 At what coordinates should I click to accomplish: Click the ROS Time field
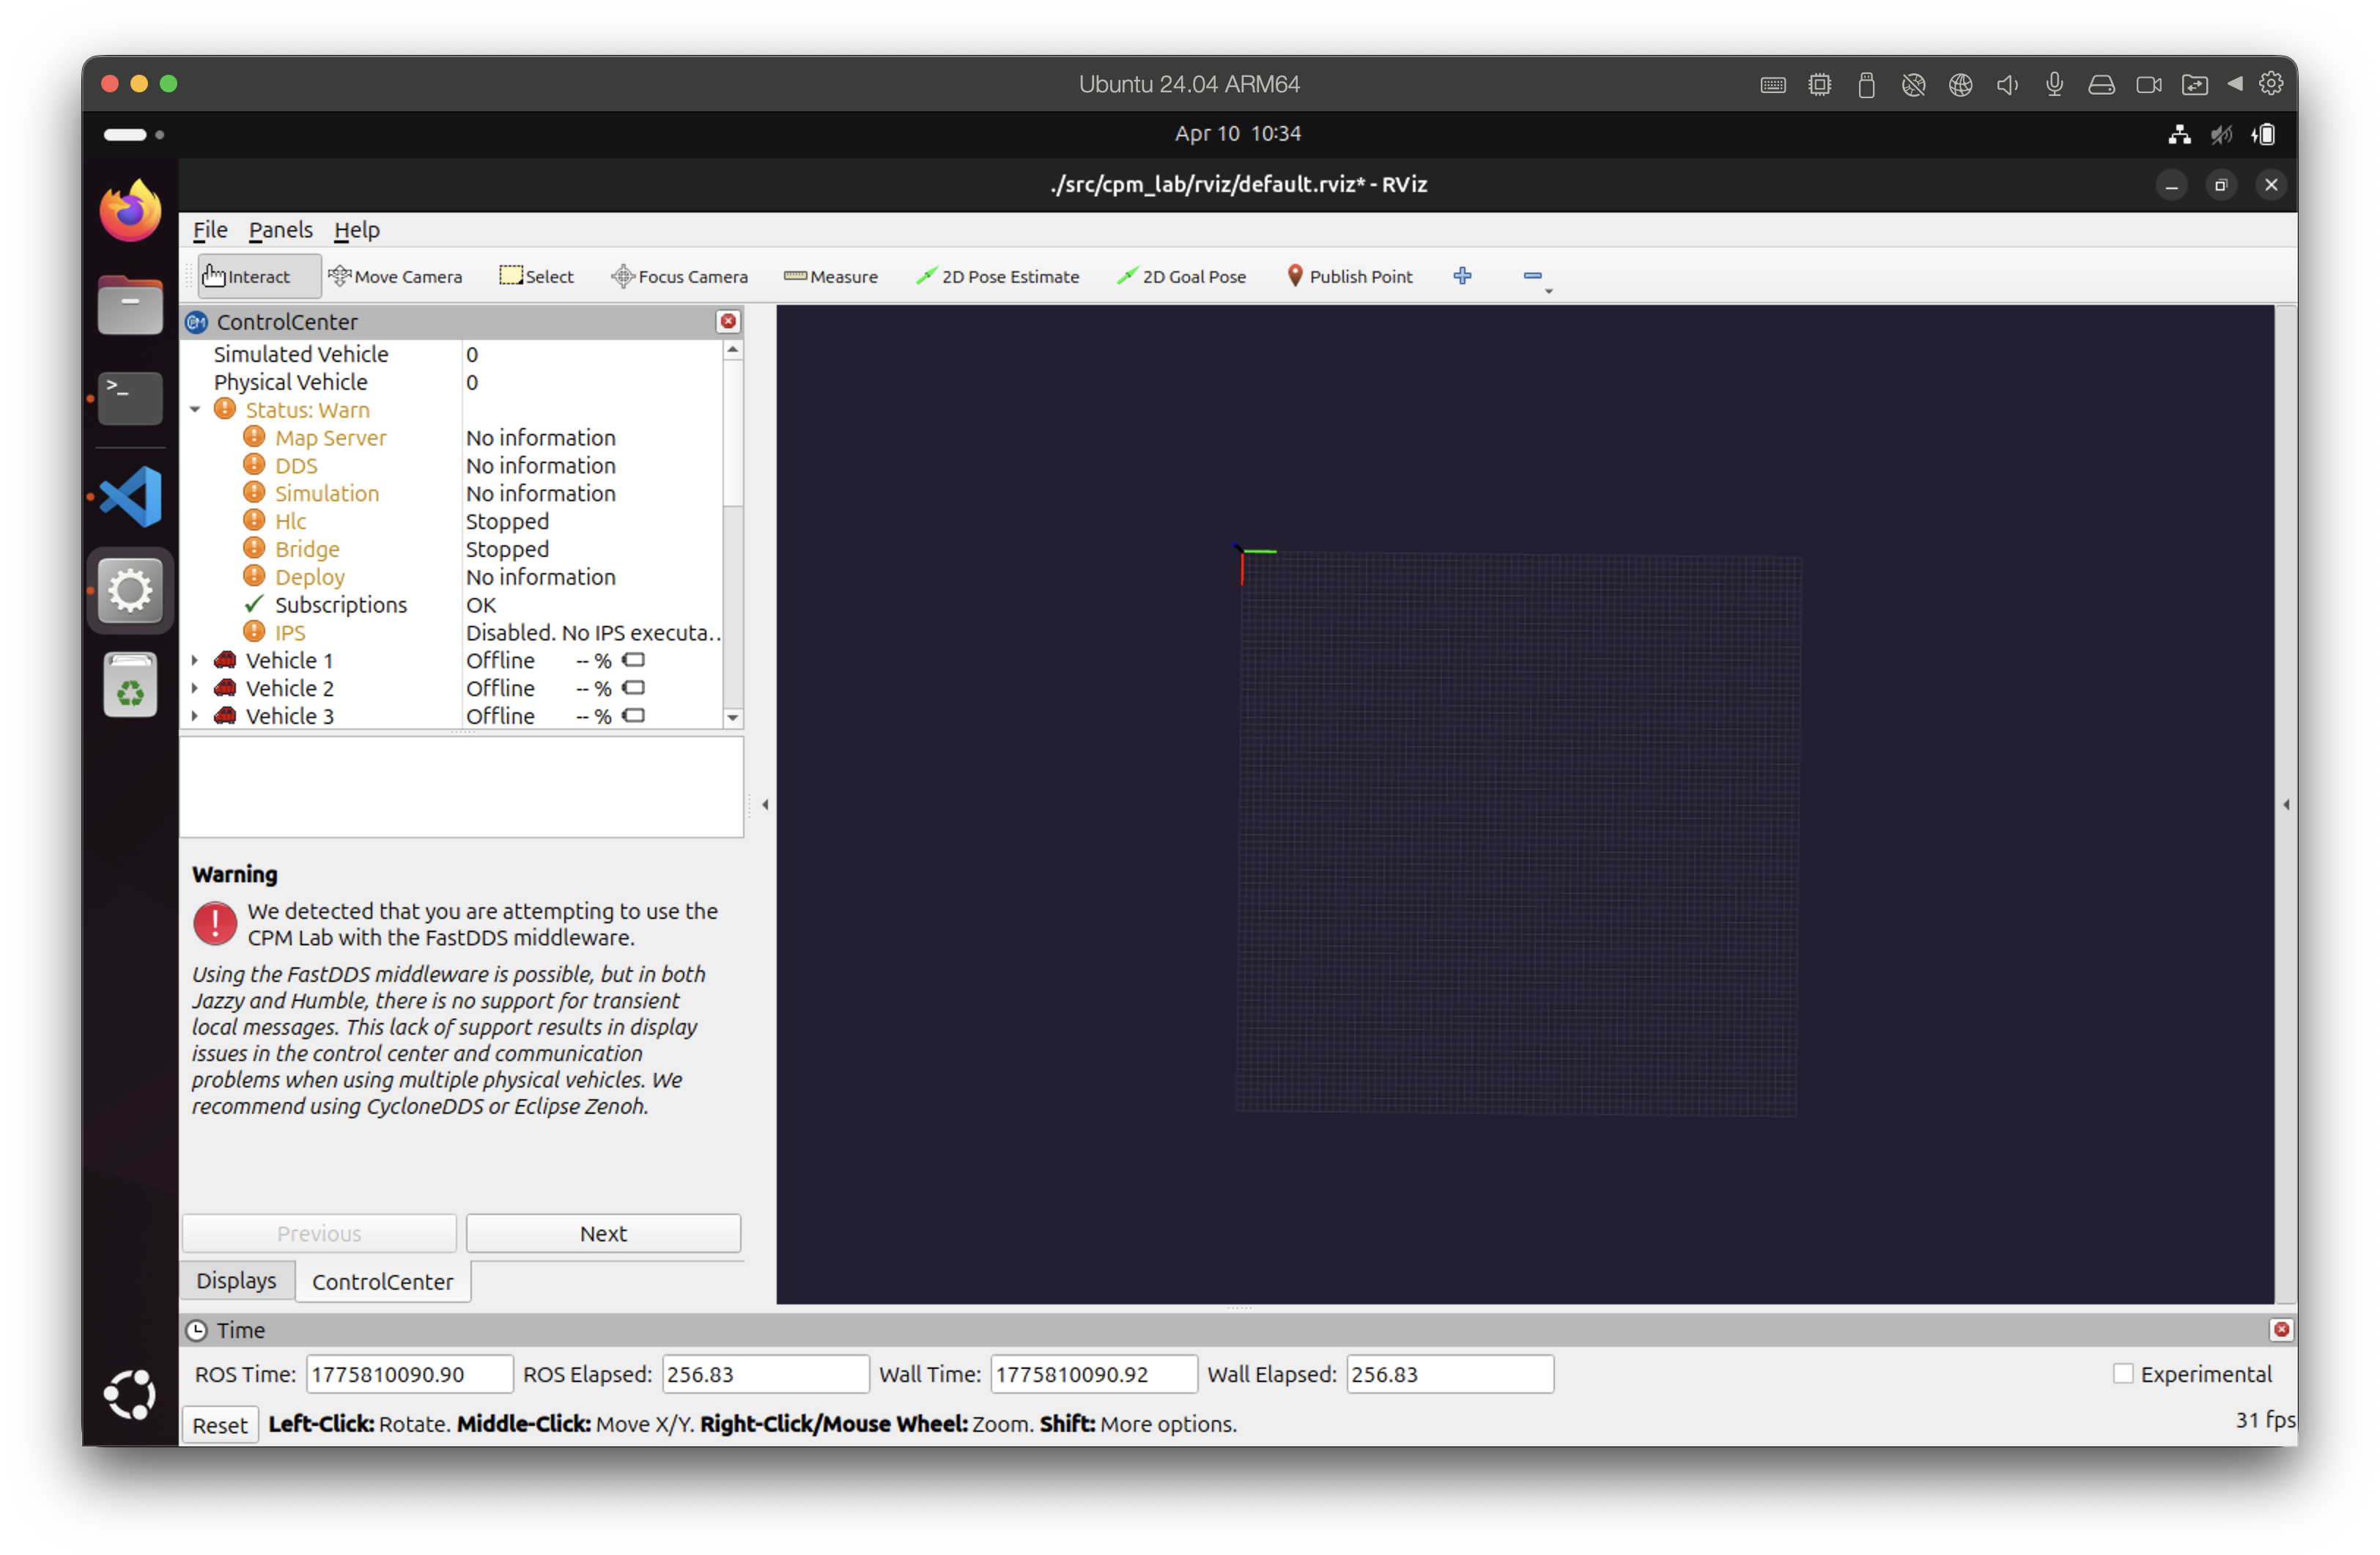(409, 1374)
